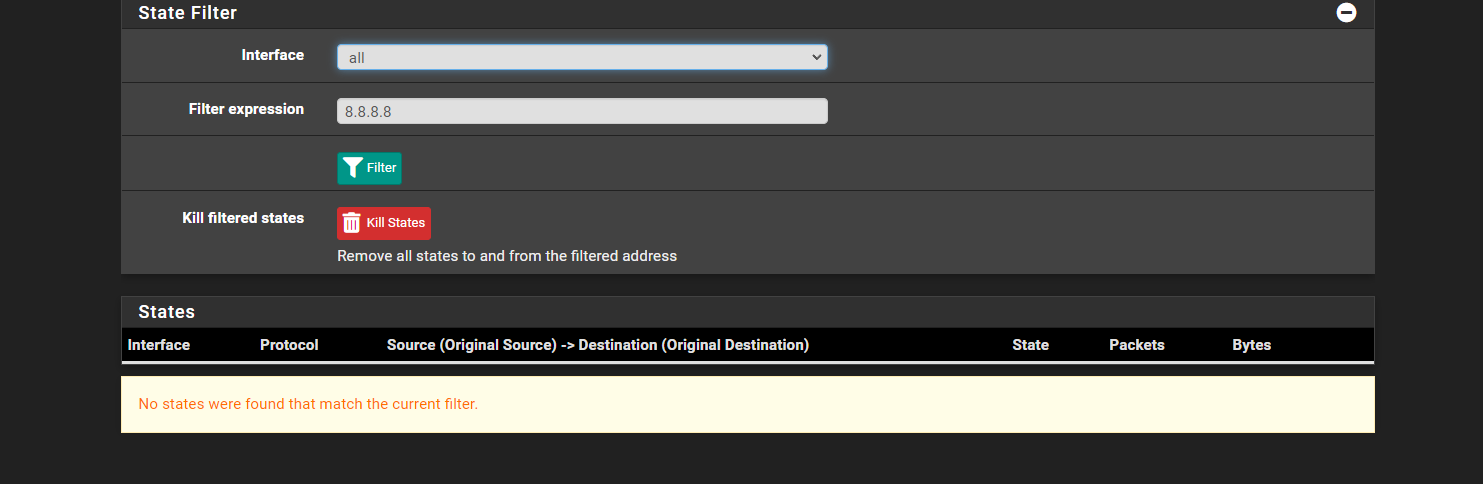The image size is (1483, 484).
Task: Click the chevron arrow of Interface select
Action: 816,58
